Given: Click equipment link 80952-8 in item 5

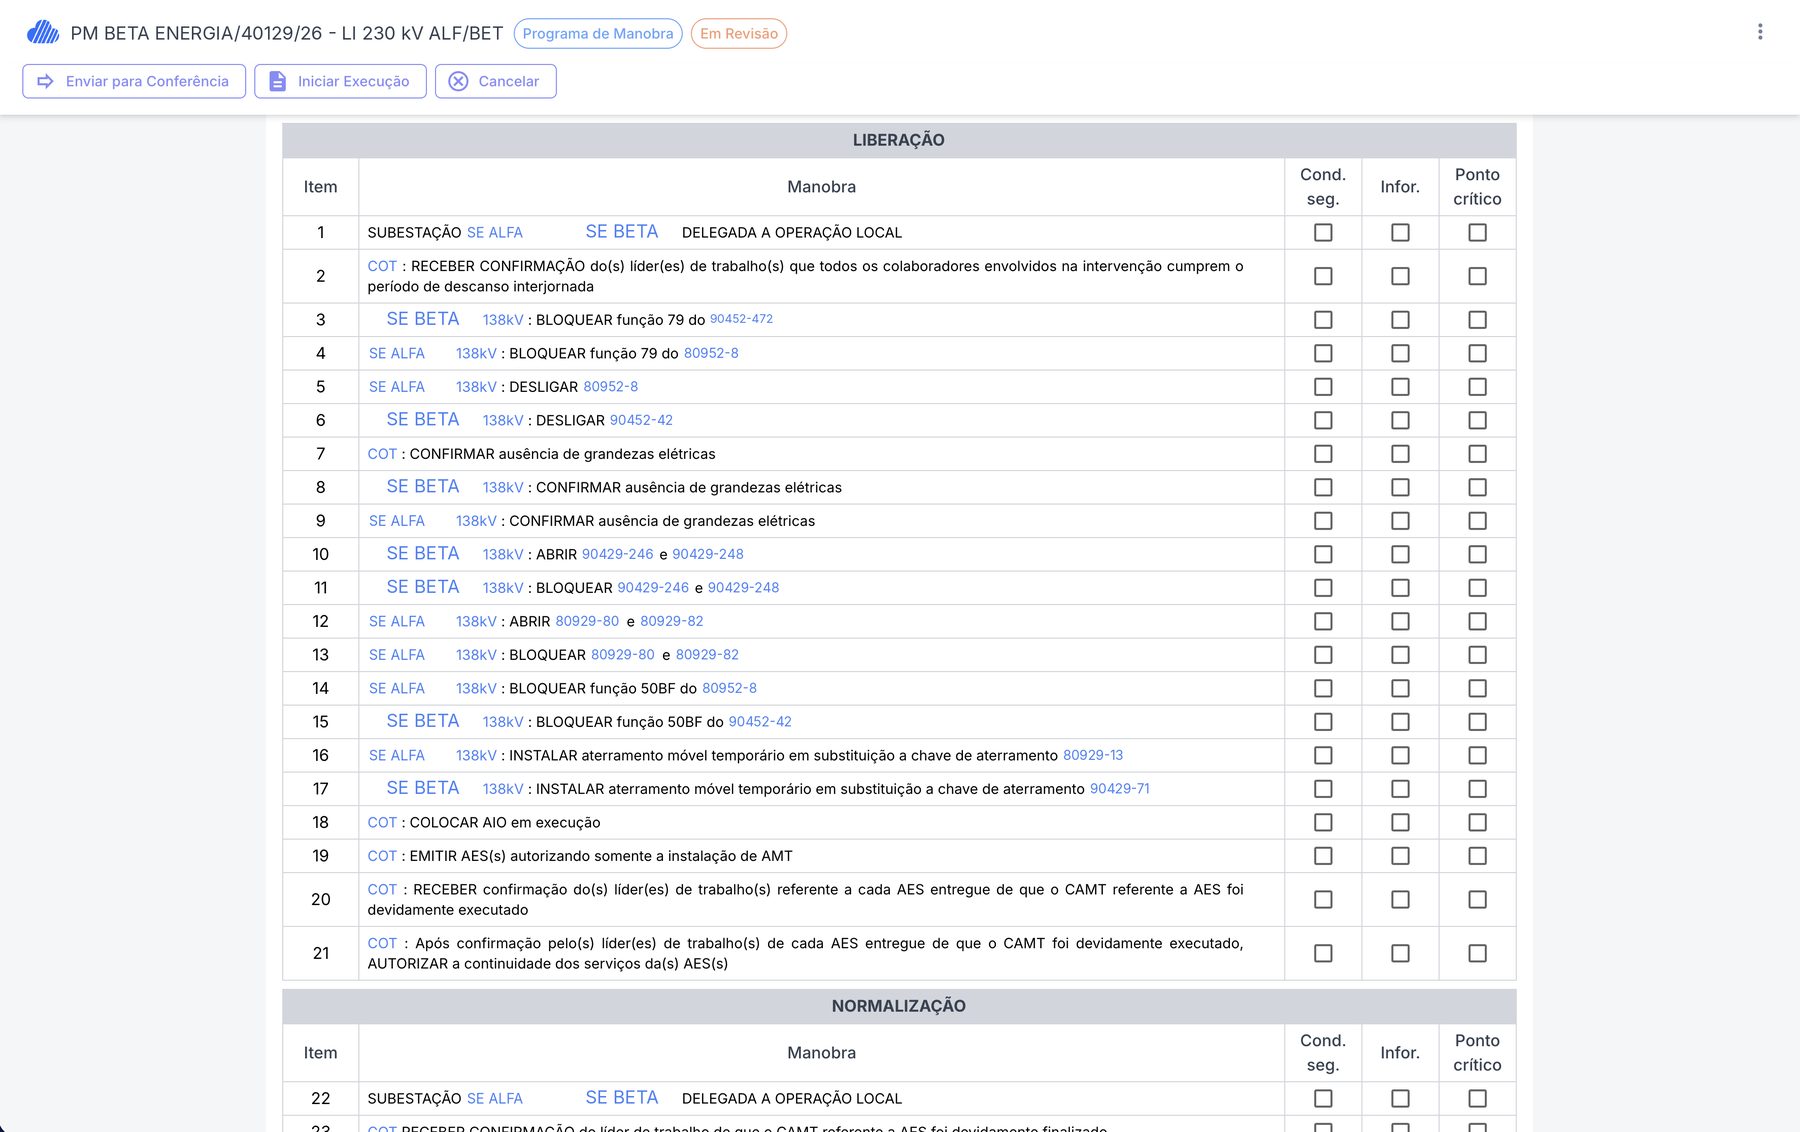Looking at the screenshot, I should (610, 387).
